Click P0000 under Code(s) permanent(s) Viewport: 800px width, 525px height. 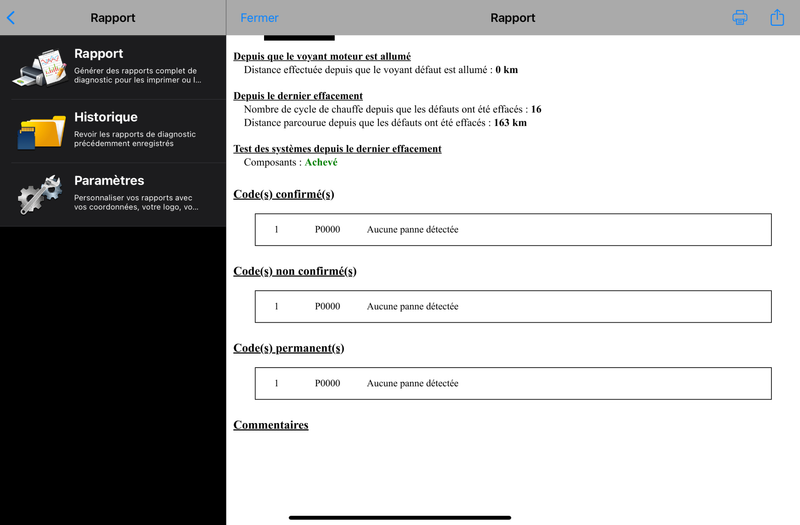click(328, 383)
